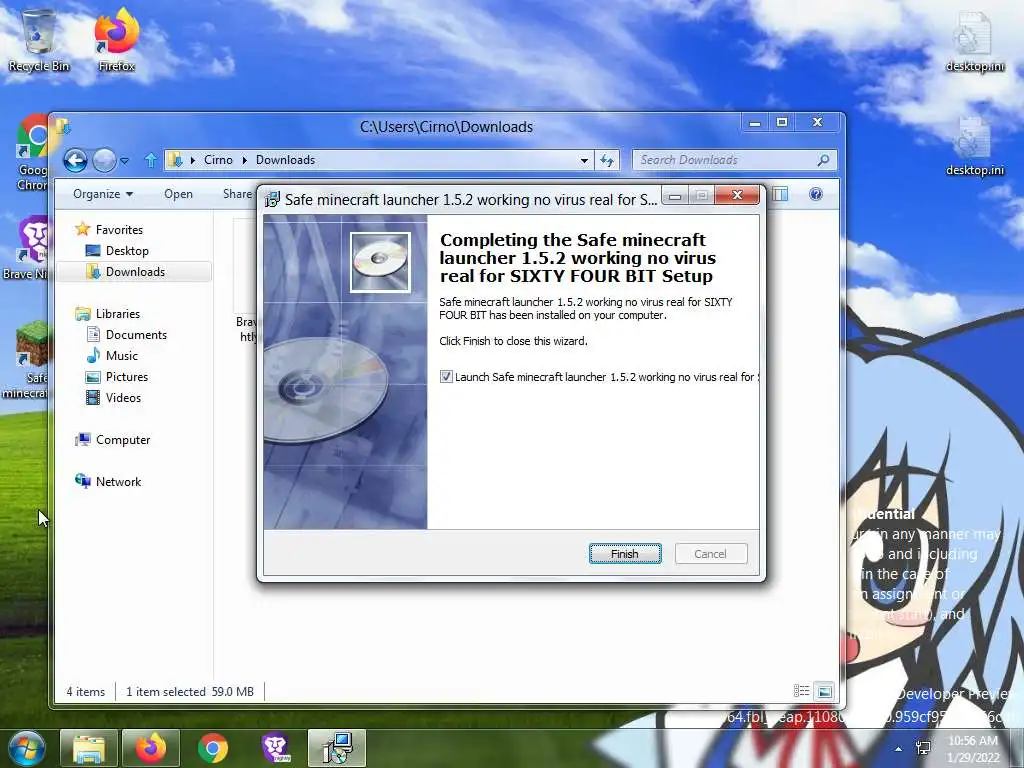
Task: Show hidden tray icons arrow
Action: pos(899,749)
